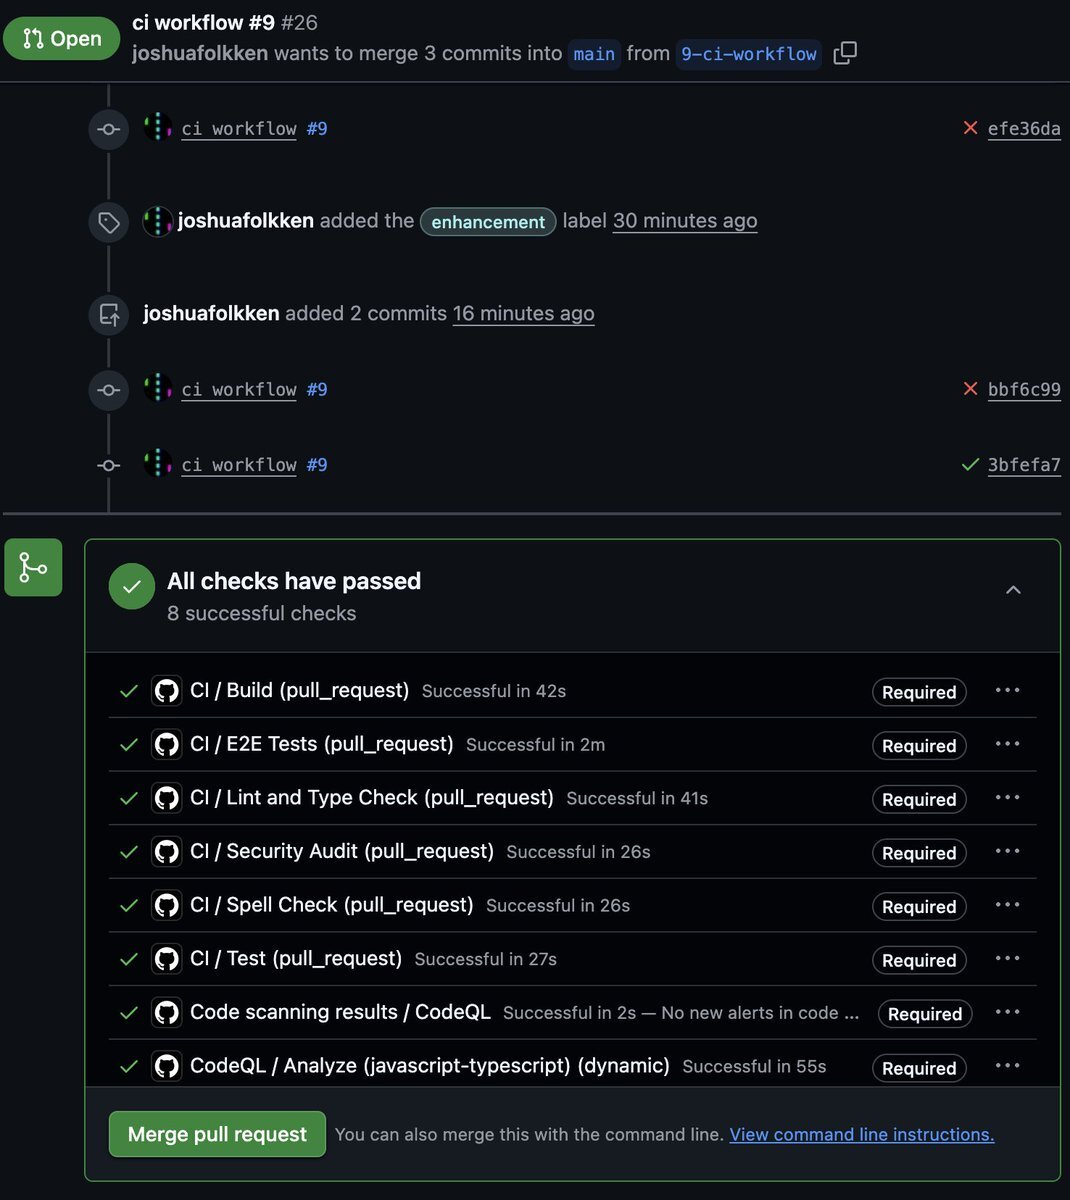
Task: Click GitHub logo icon beside CI / Build
Action: point(166,691)
